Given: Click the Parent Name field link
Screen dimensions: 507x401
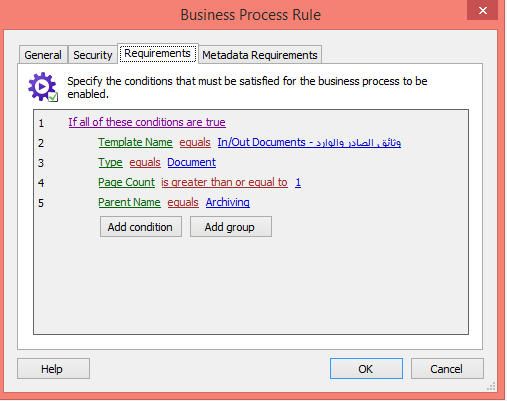Looking at the screenshot, I should [x=129, y=202].
